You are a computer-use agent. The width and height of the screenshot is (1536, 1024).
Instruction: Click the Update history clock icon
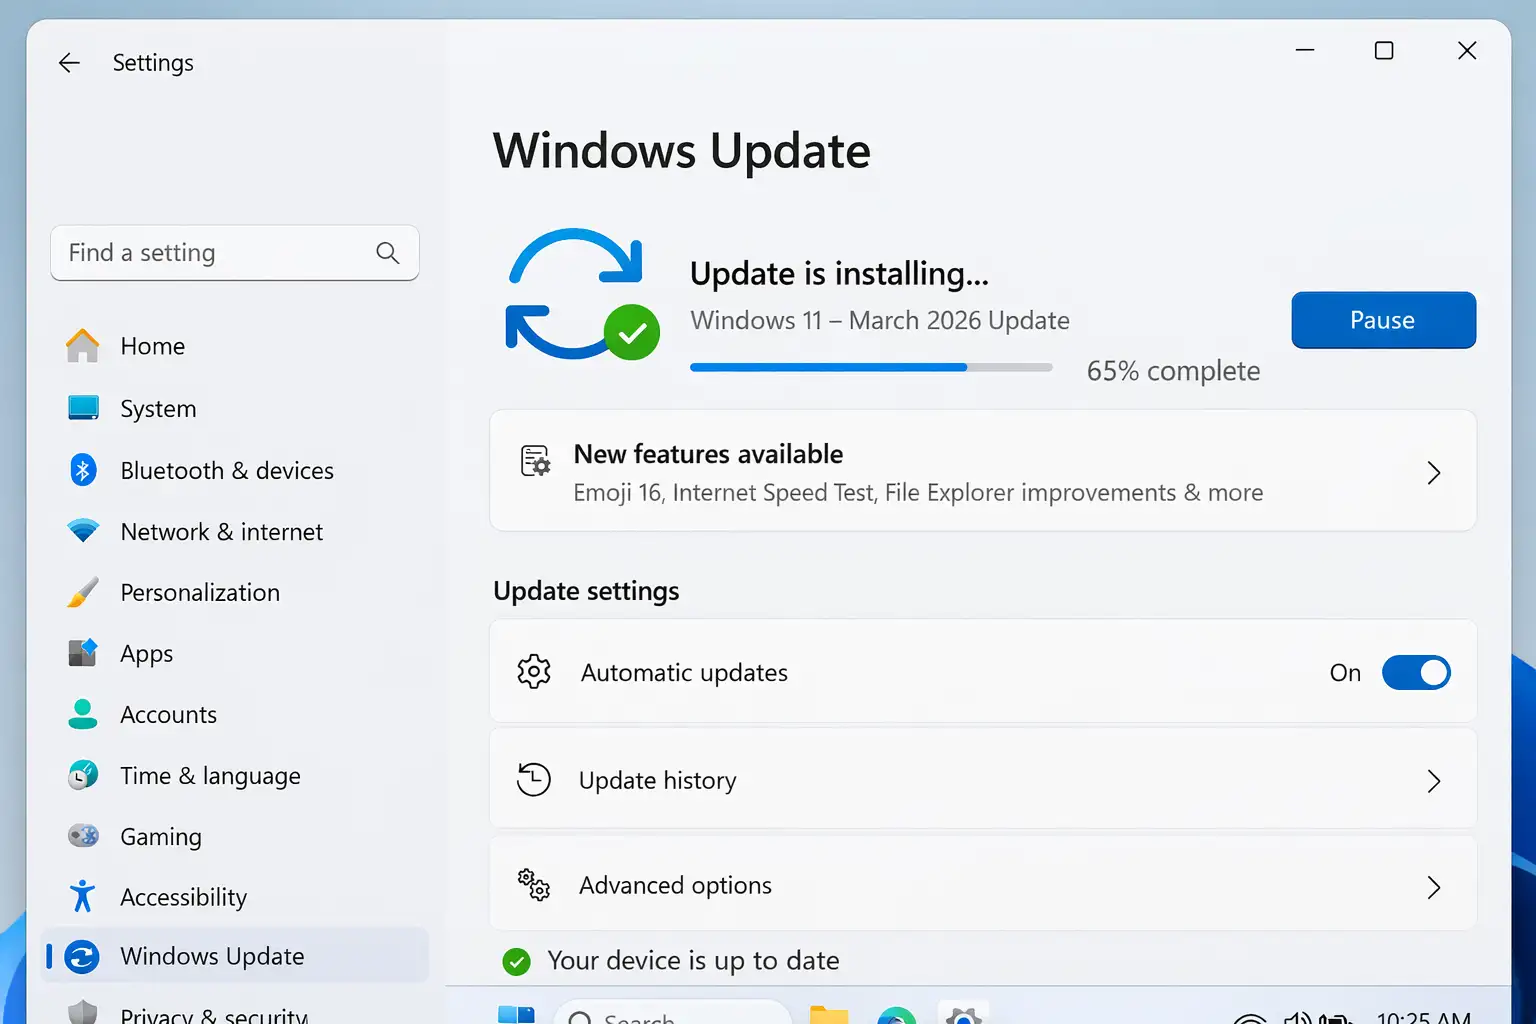pyautogui.click(x=534, y=779)
